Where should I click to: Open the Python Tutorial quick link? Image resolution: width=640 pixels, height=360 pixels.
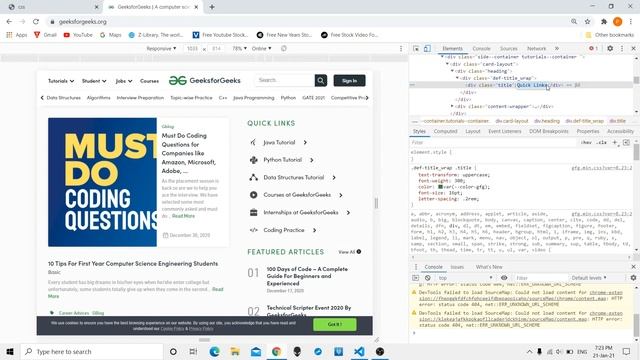click(282, 160)
